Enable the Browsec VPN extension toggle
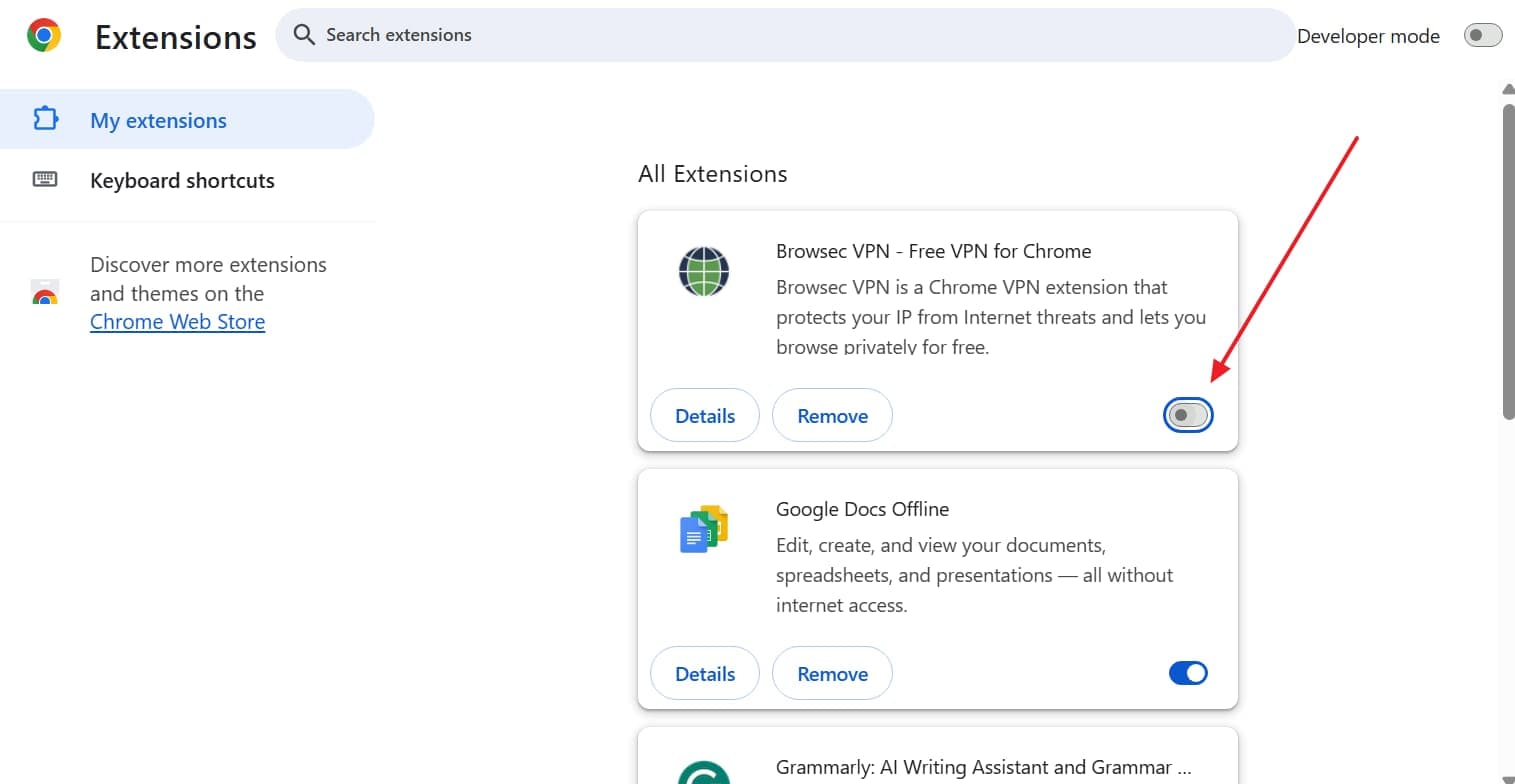The image size is (1515, 784). 1188,415
